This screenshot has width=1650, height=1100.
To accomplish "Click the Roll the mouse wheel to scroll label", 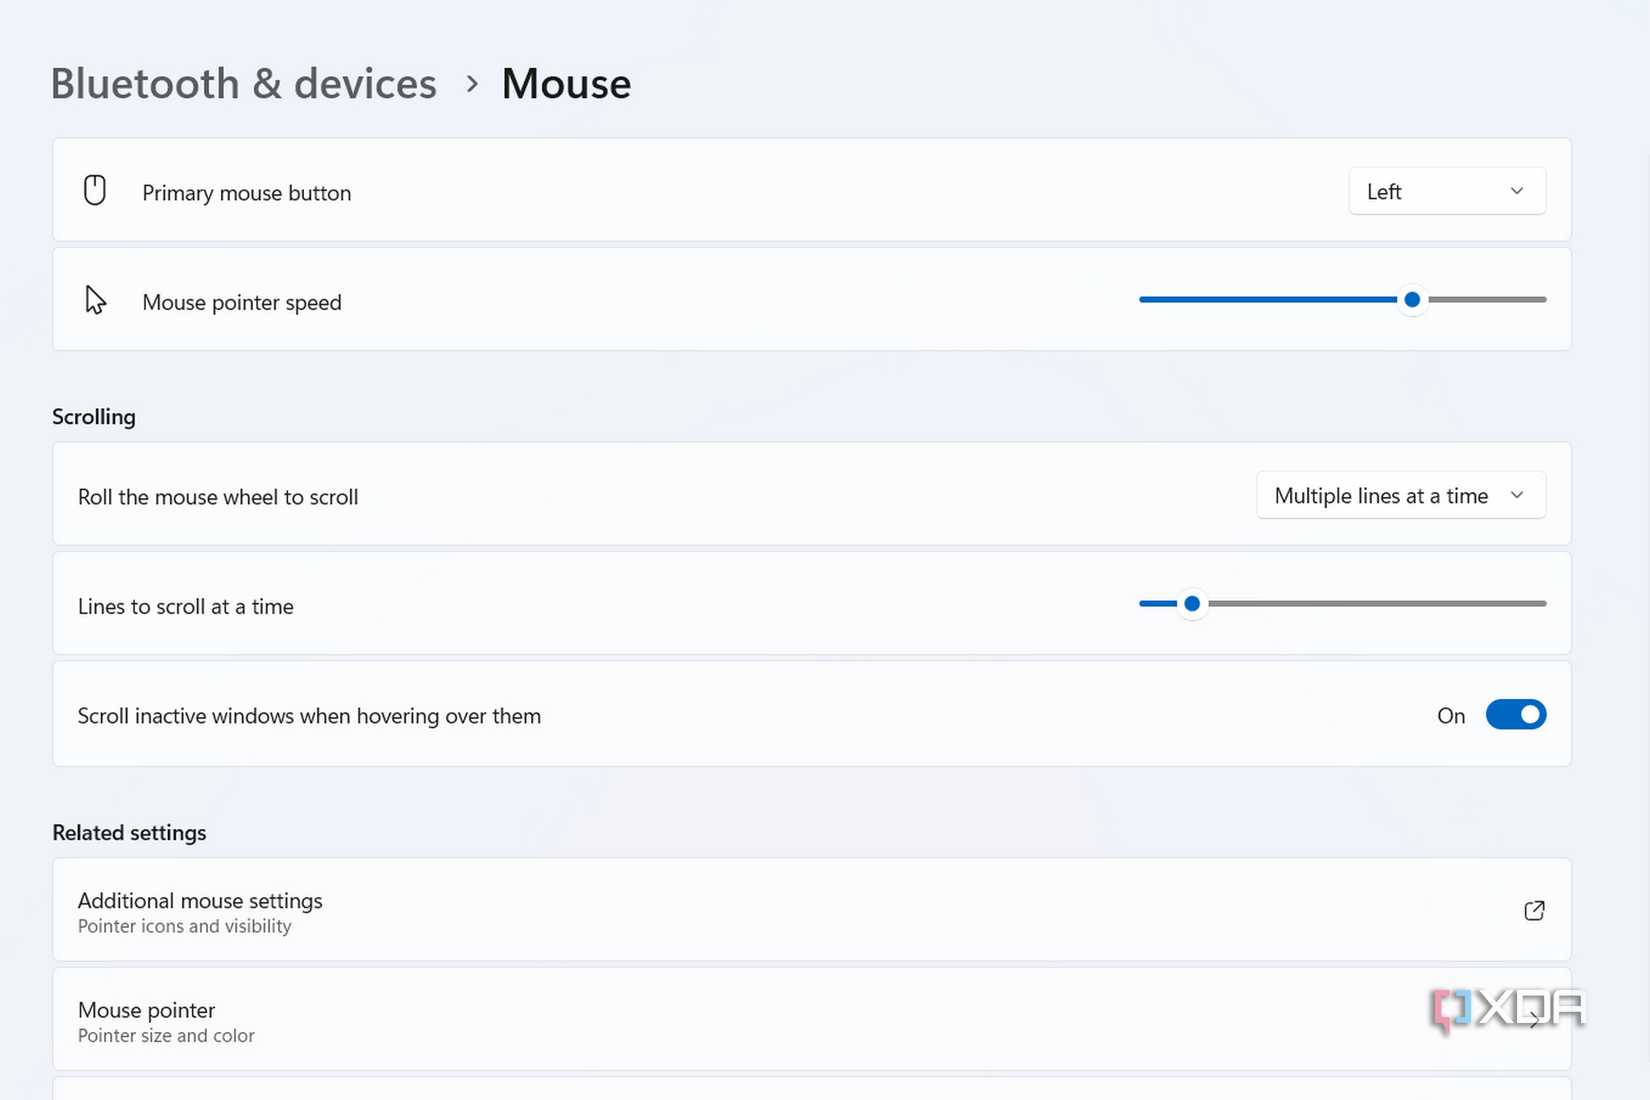I will (218, 497).
